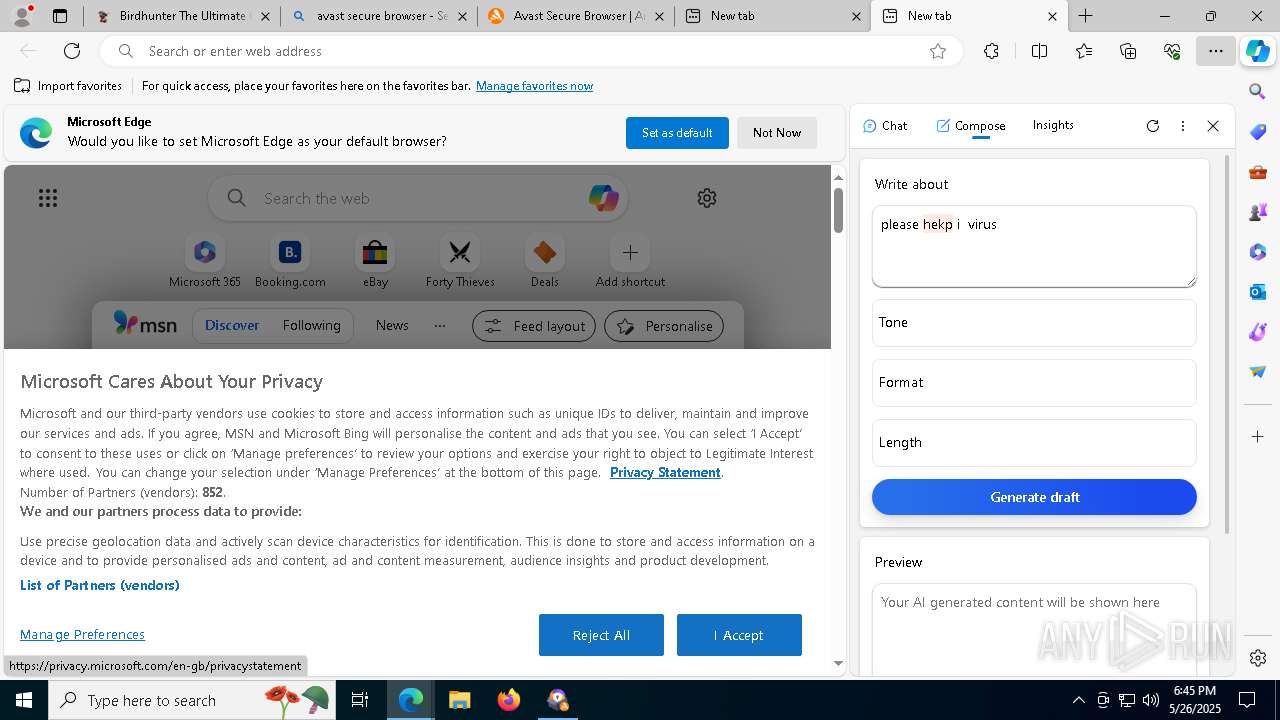This screenshot has width=1280, height=720.
Task: Open new tab page settings gear
Action: 707,198
